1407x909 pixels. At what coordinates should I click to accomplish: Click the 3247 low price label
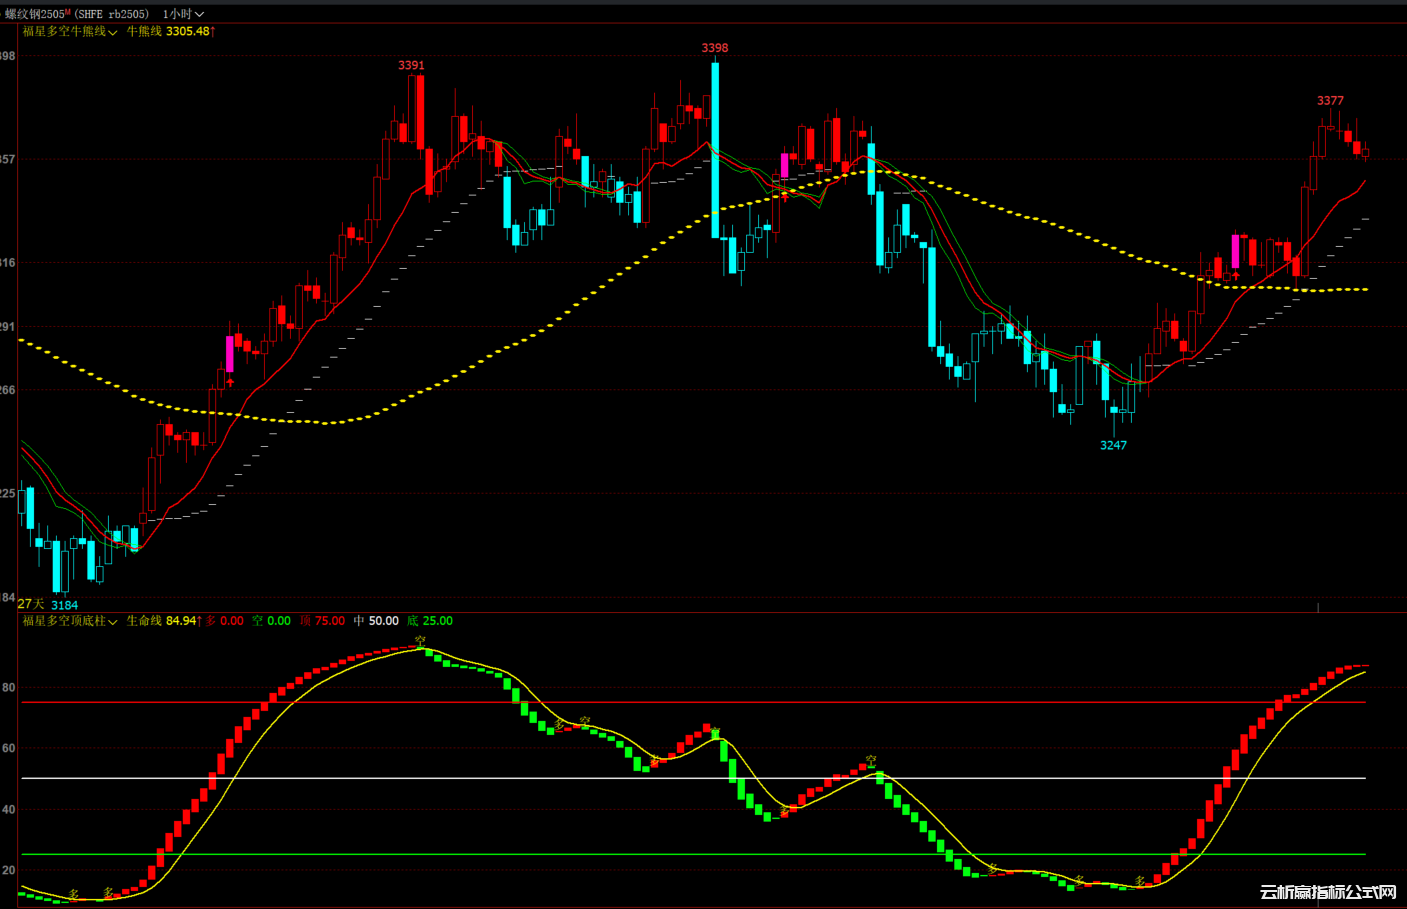tap(1113, 446)
